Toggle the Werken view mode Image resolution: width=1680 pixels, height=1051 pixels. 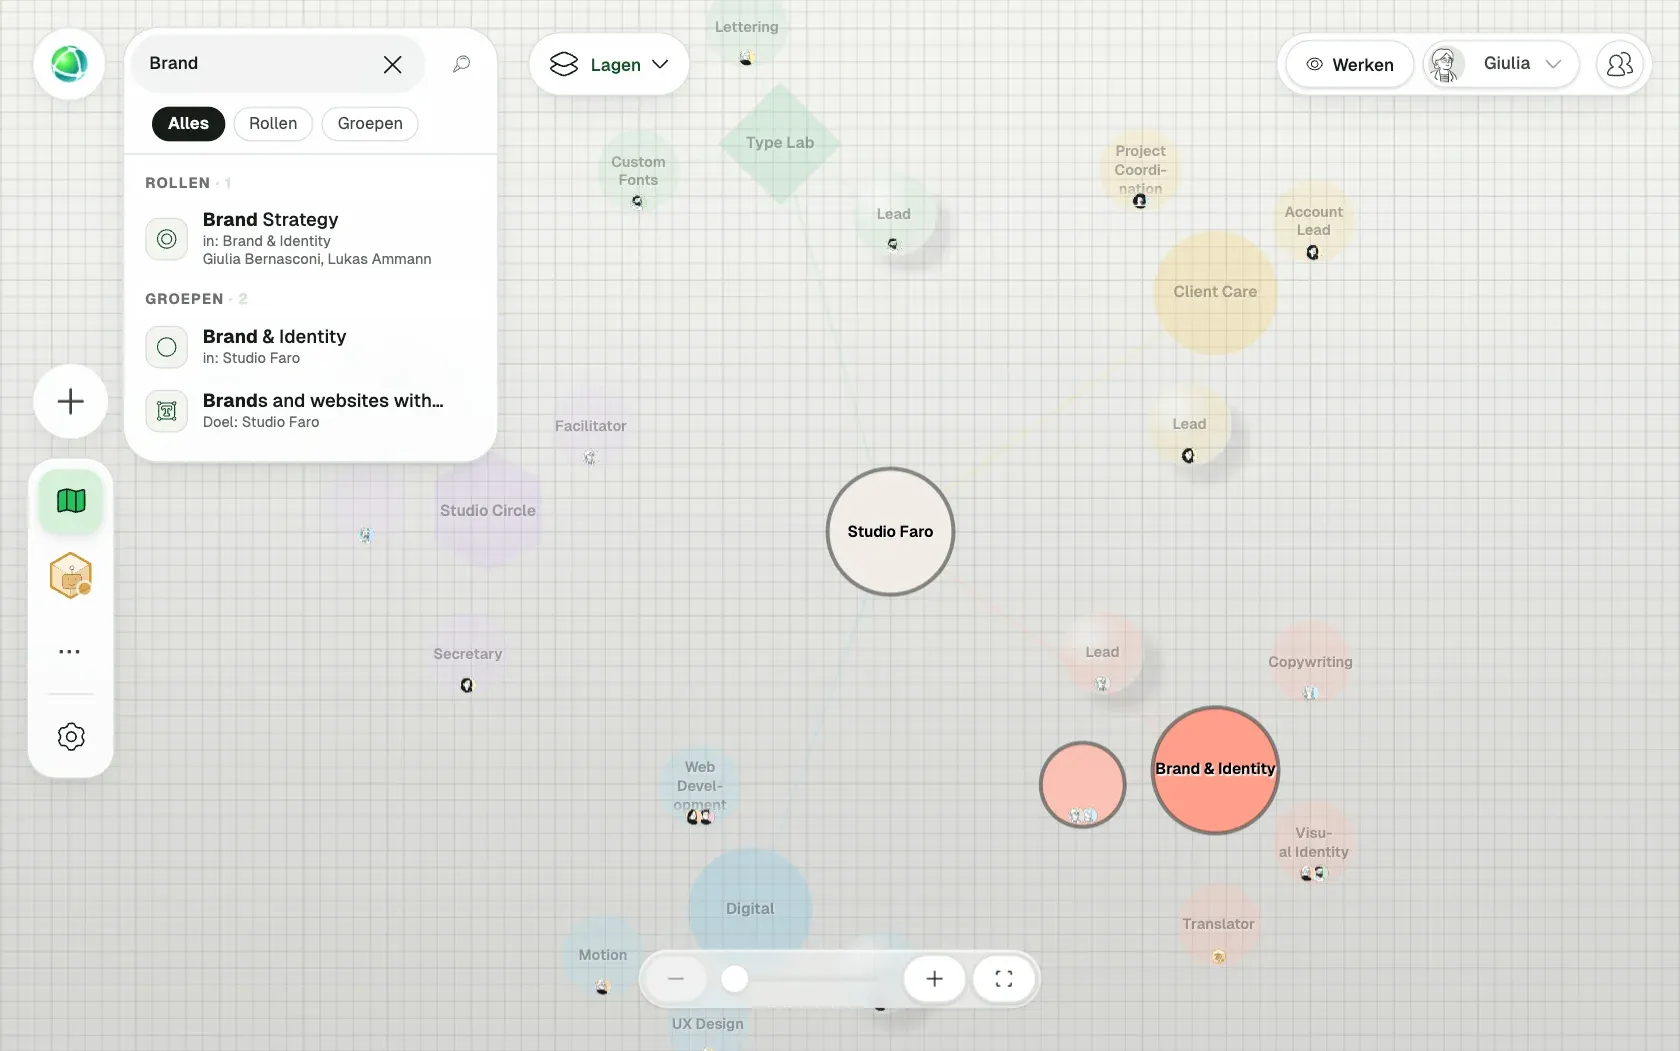coord(1349,64)
